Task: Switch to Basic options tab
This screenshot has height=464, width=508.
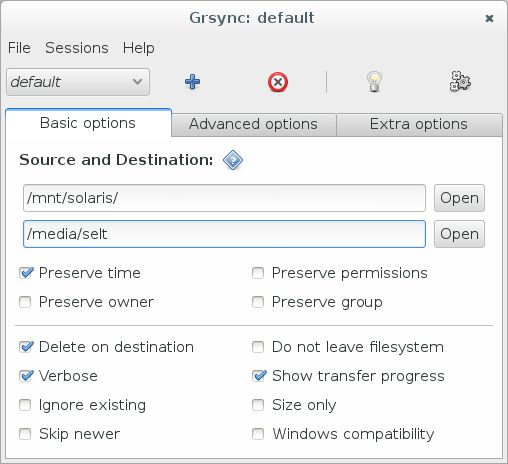Action: [88, 123]
